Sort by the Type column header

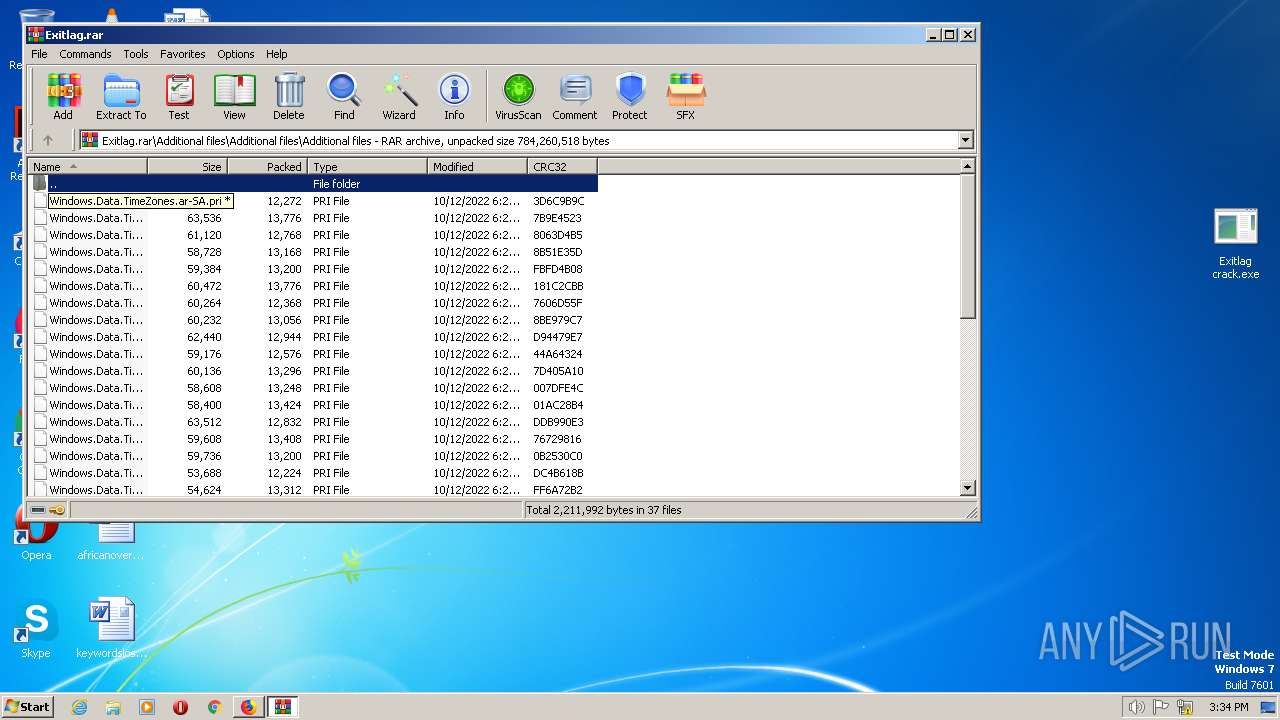(367, 167)
